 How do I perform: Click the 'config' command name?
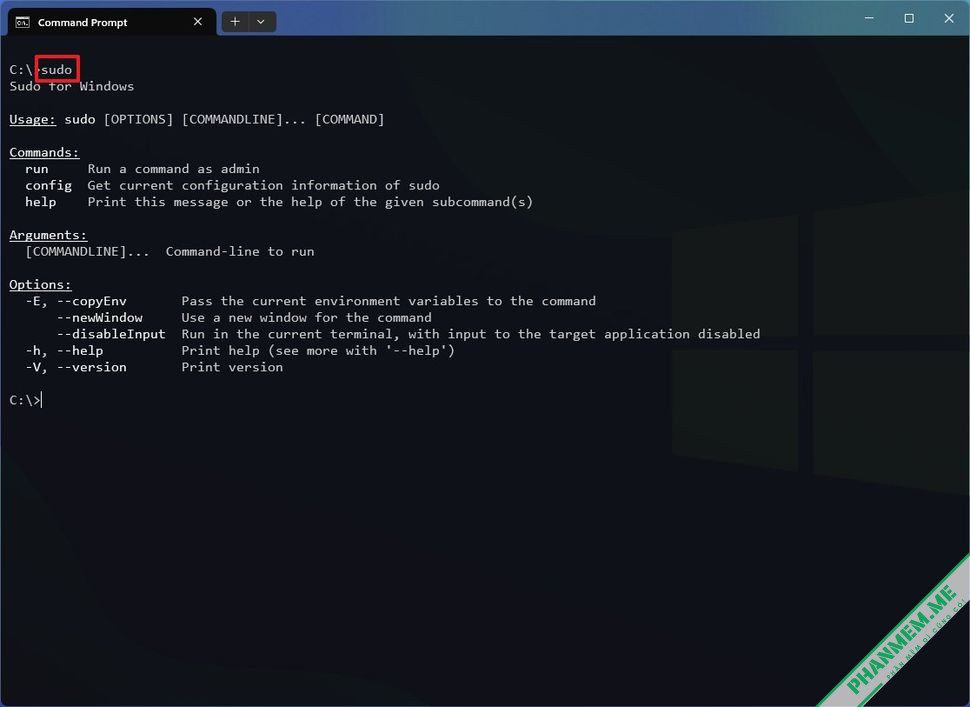point(48,186)
